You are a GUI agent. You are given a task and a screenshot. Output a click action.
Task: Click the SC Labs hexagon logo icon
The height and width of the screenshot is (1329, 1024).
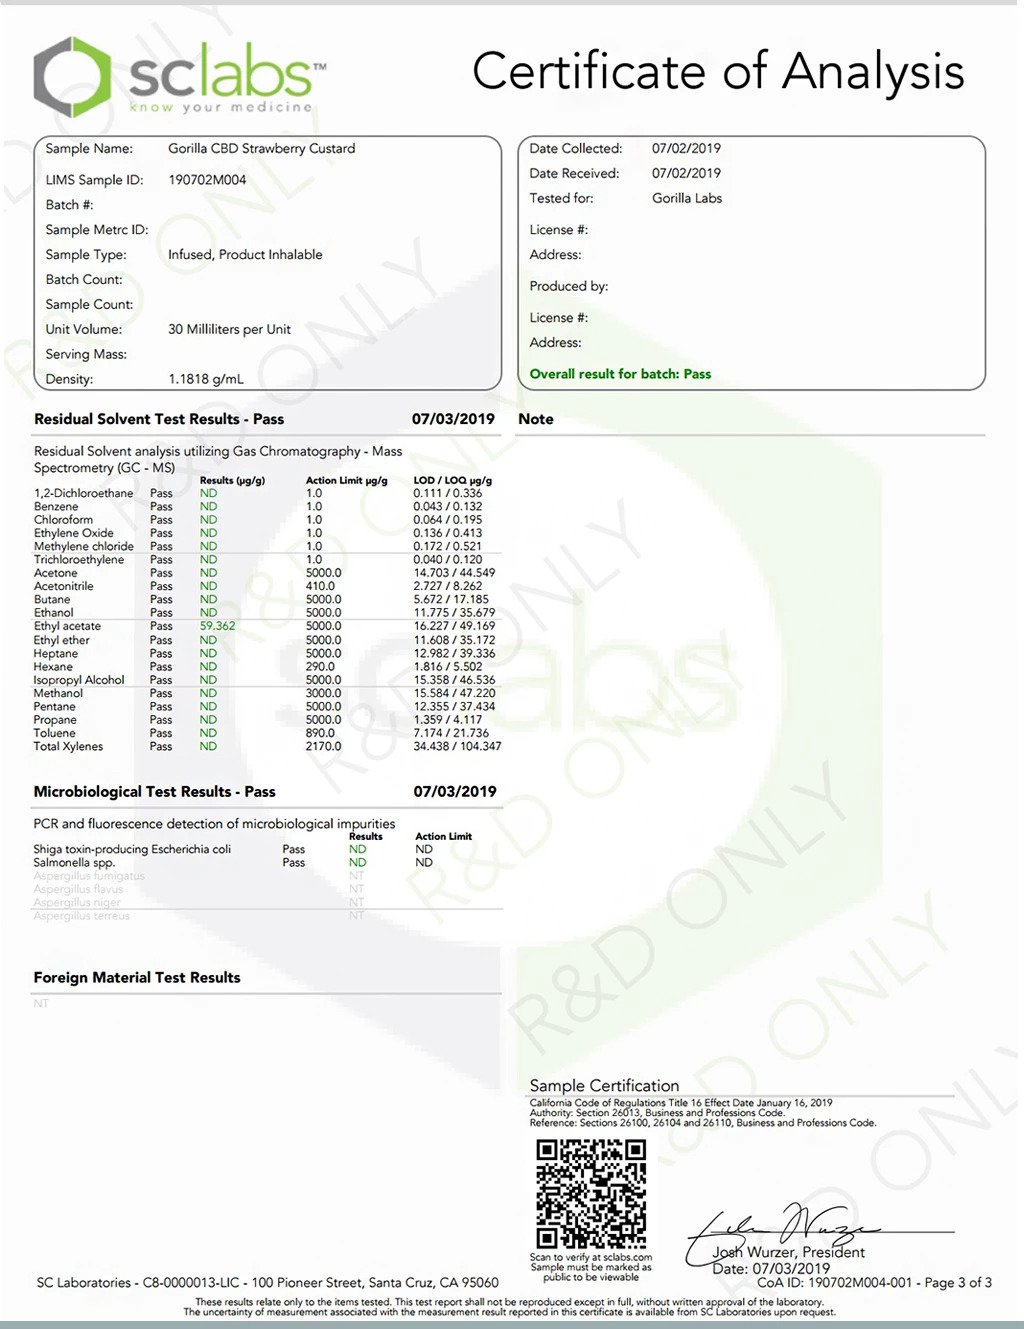72,77
